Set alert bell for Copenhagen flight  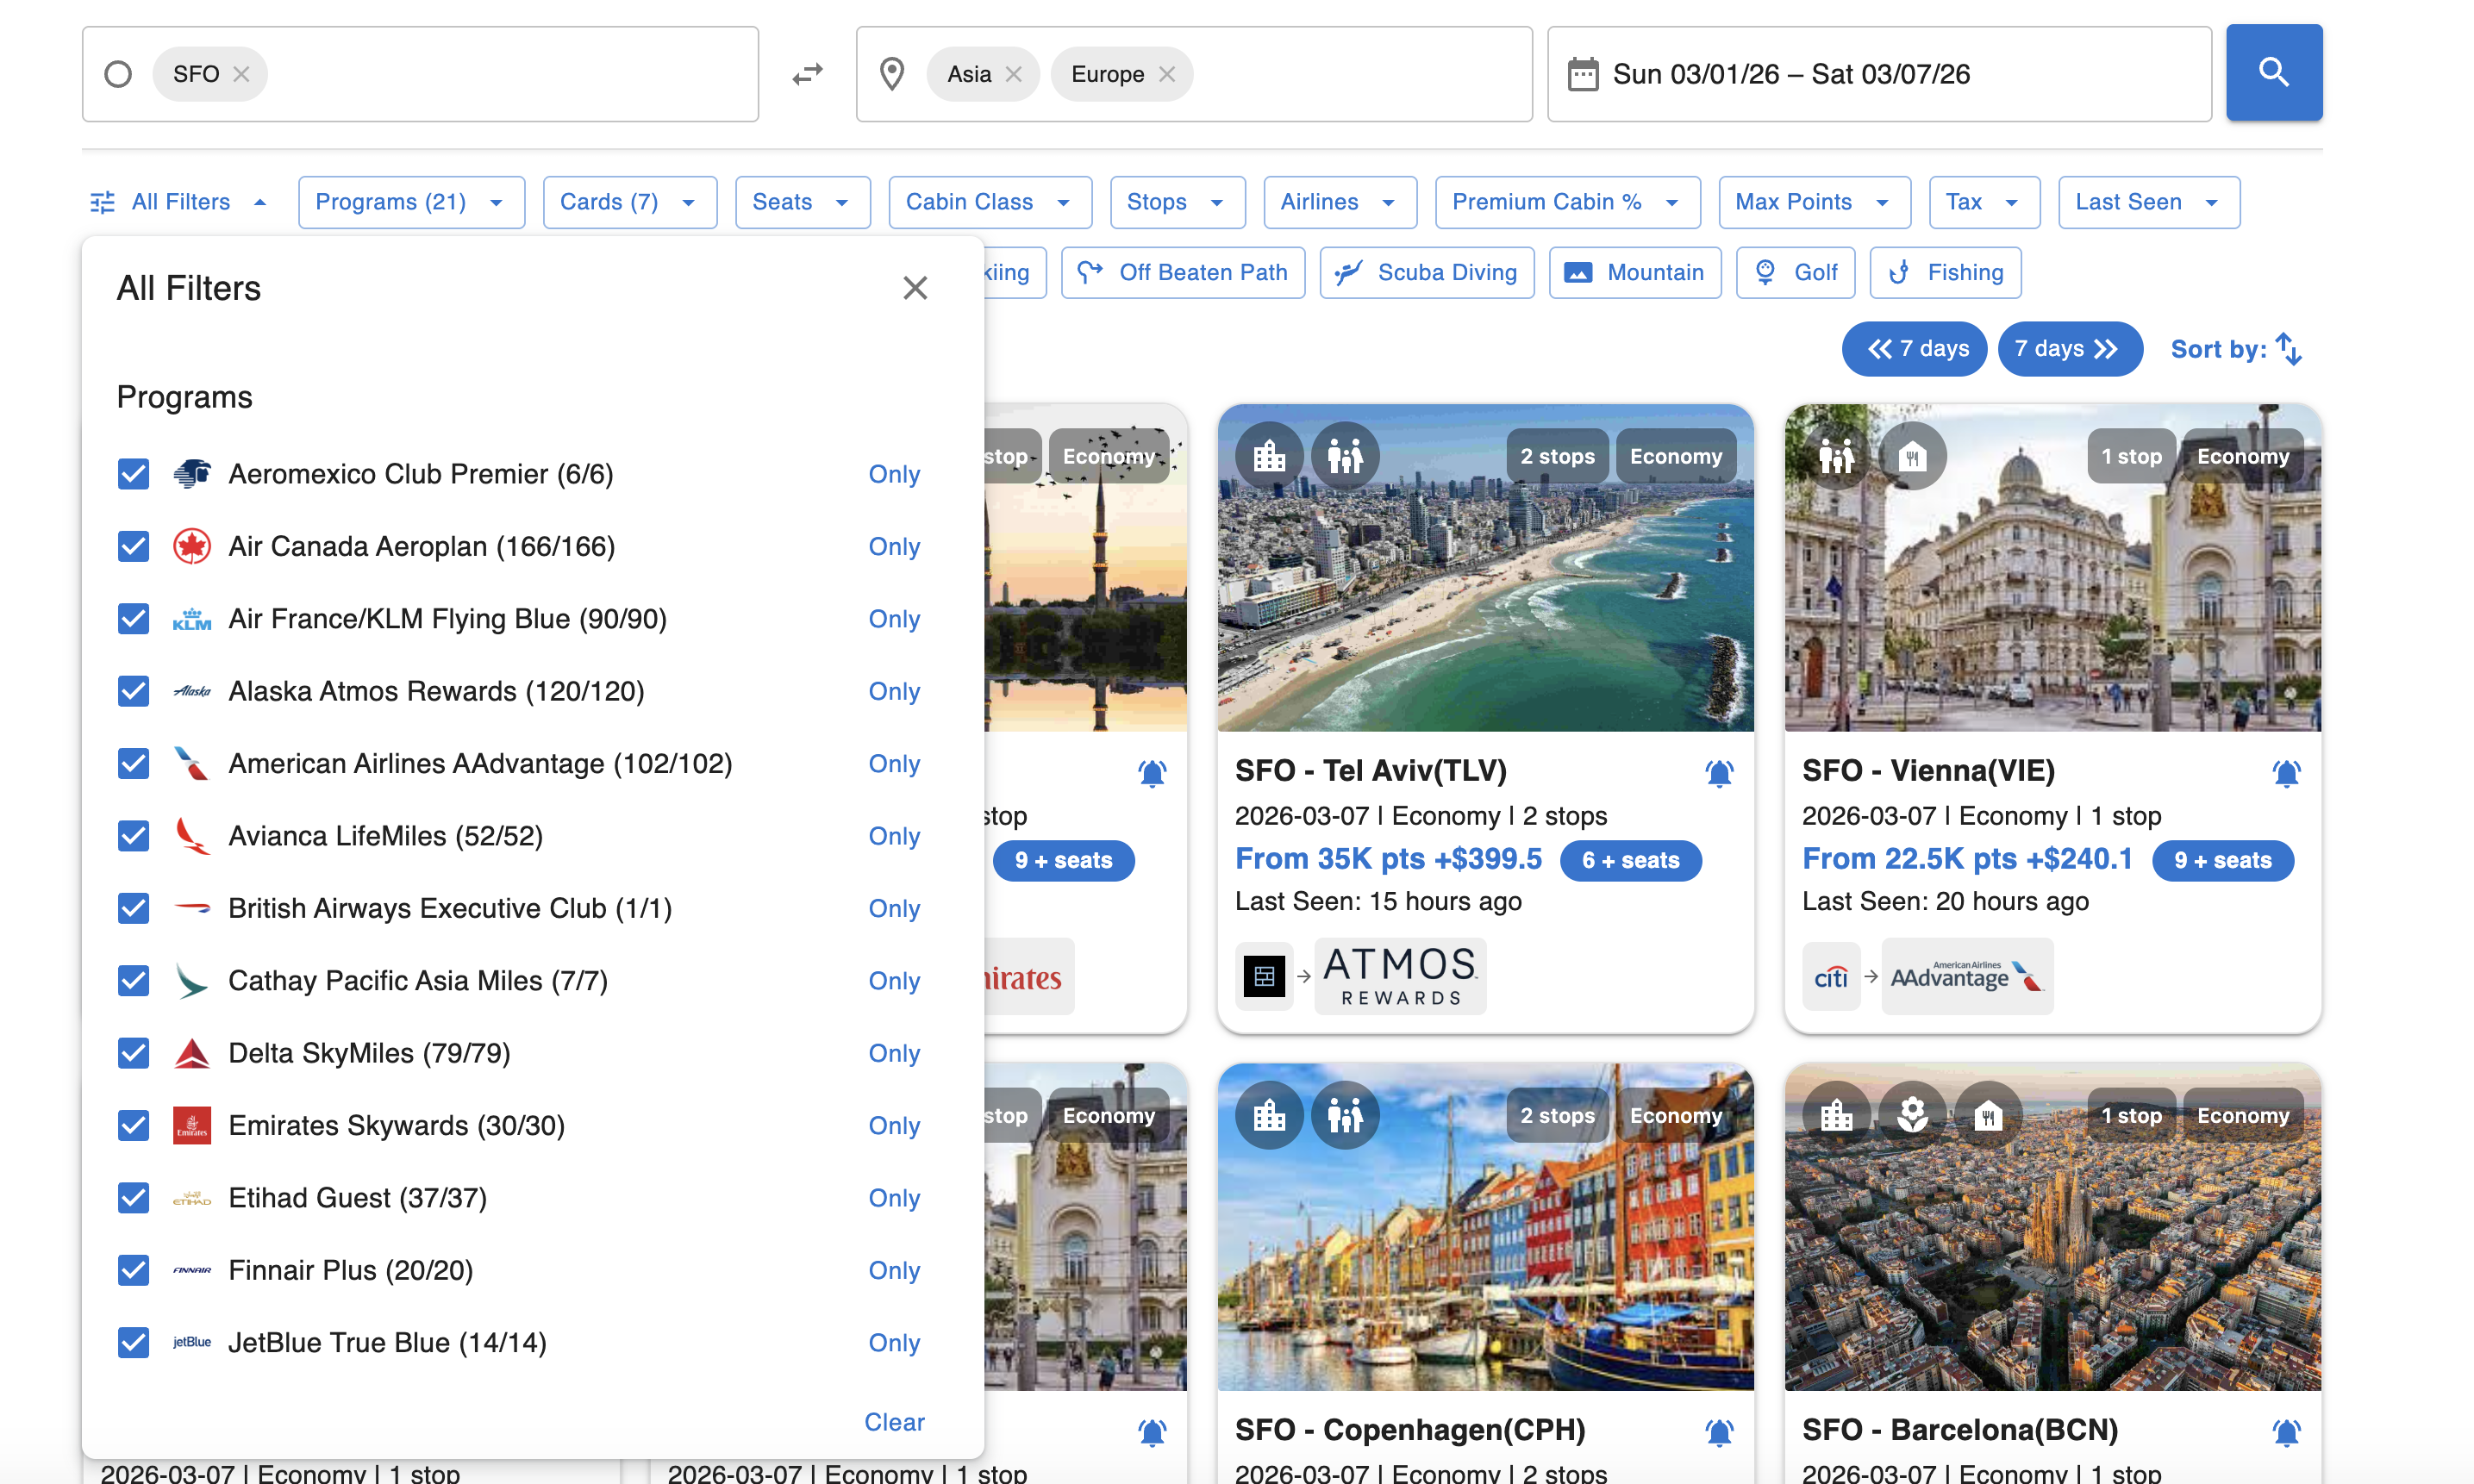tap(1718, 1431)
